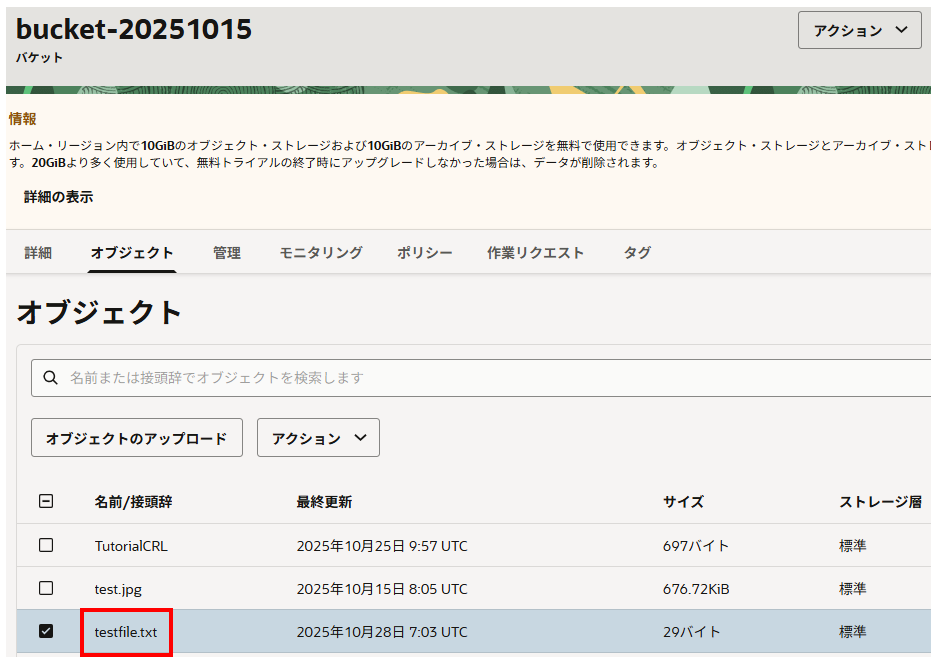Image resolution: width=939 pixels, height=668 pixels.
Task: Open the bucket アクション dropdown at top
Action: coord(859,31)
